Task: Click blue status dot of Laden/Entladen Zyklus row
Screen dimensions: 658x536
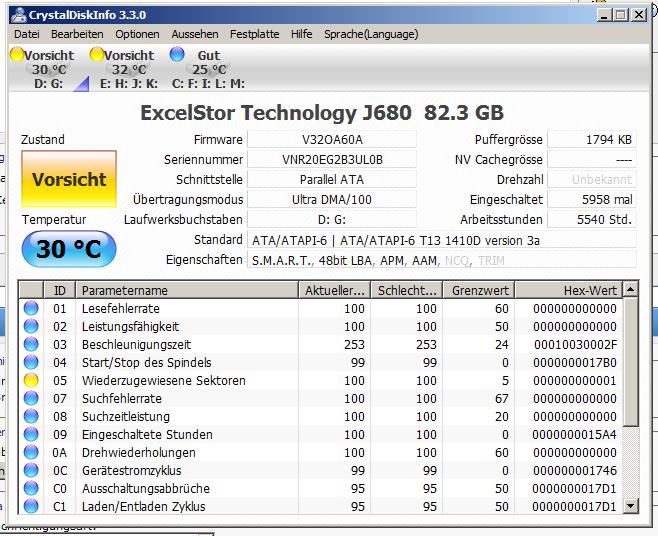Action: [x=31, y=506]
